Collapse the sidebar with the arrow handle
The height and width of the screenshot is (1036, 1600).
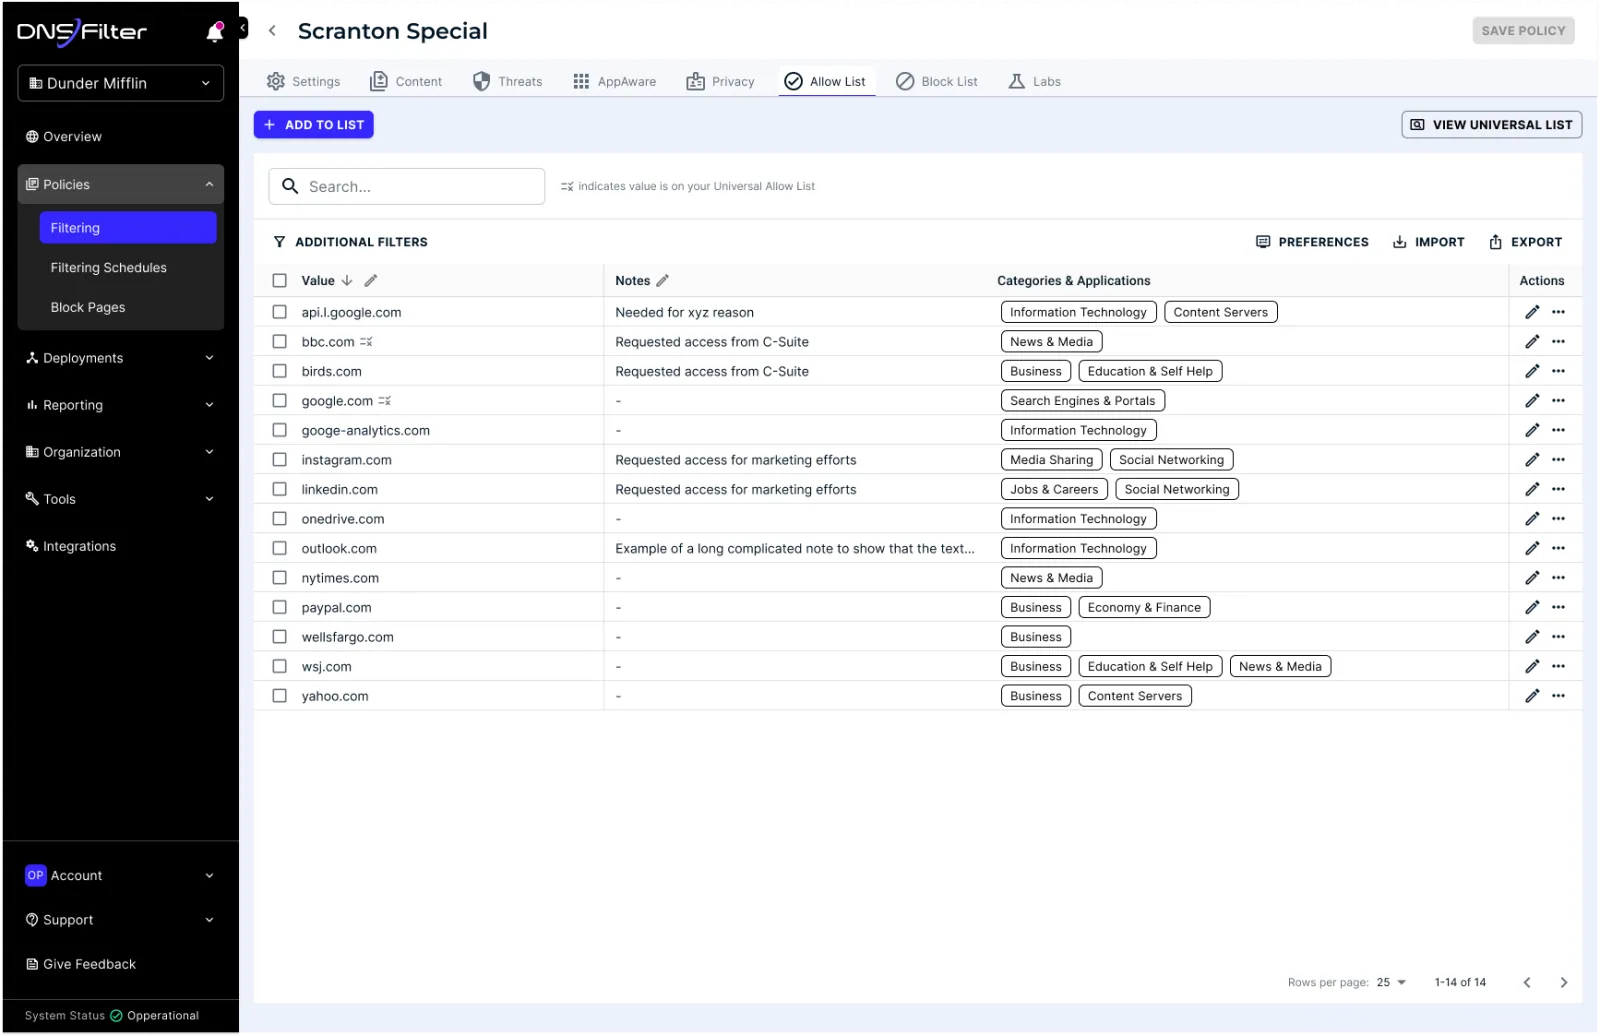click(242, 29)
